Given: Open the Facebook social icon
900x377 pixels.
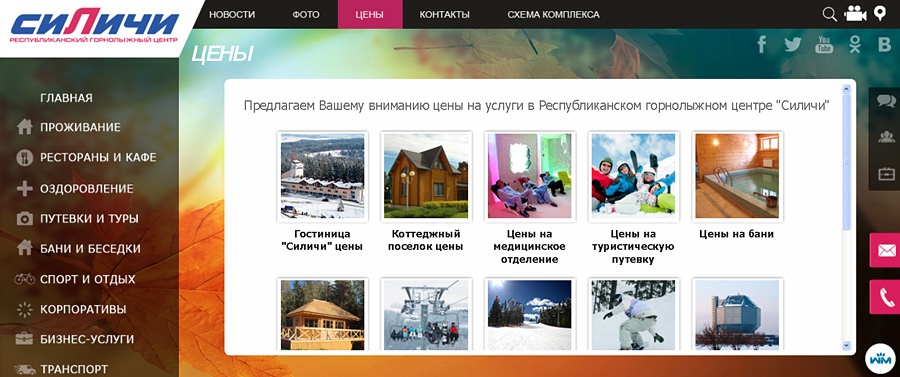Looking at the screenshot, I should click(762, 44).
